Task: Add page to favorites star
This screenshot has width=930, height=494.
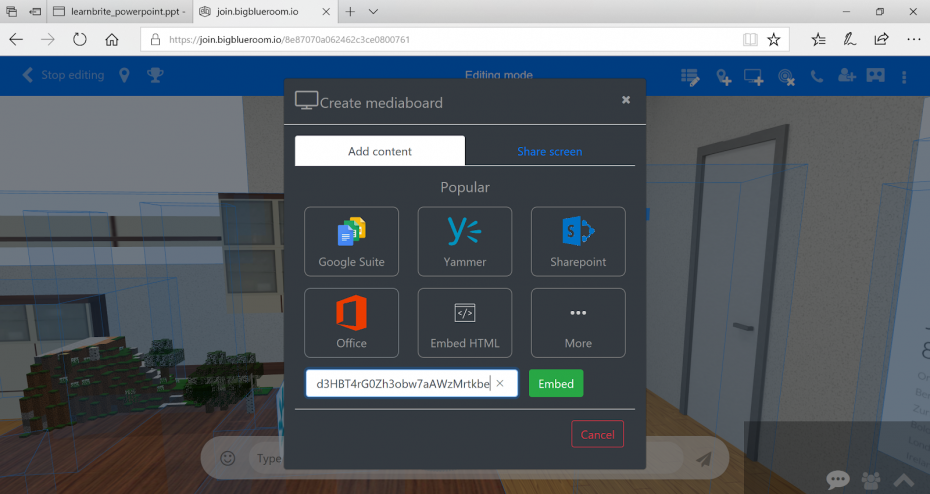Action: point(773,40)
